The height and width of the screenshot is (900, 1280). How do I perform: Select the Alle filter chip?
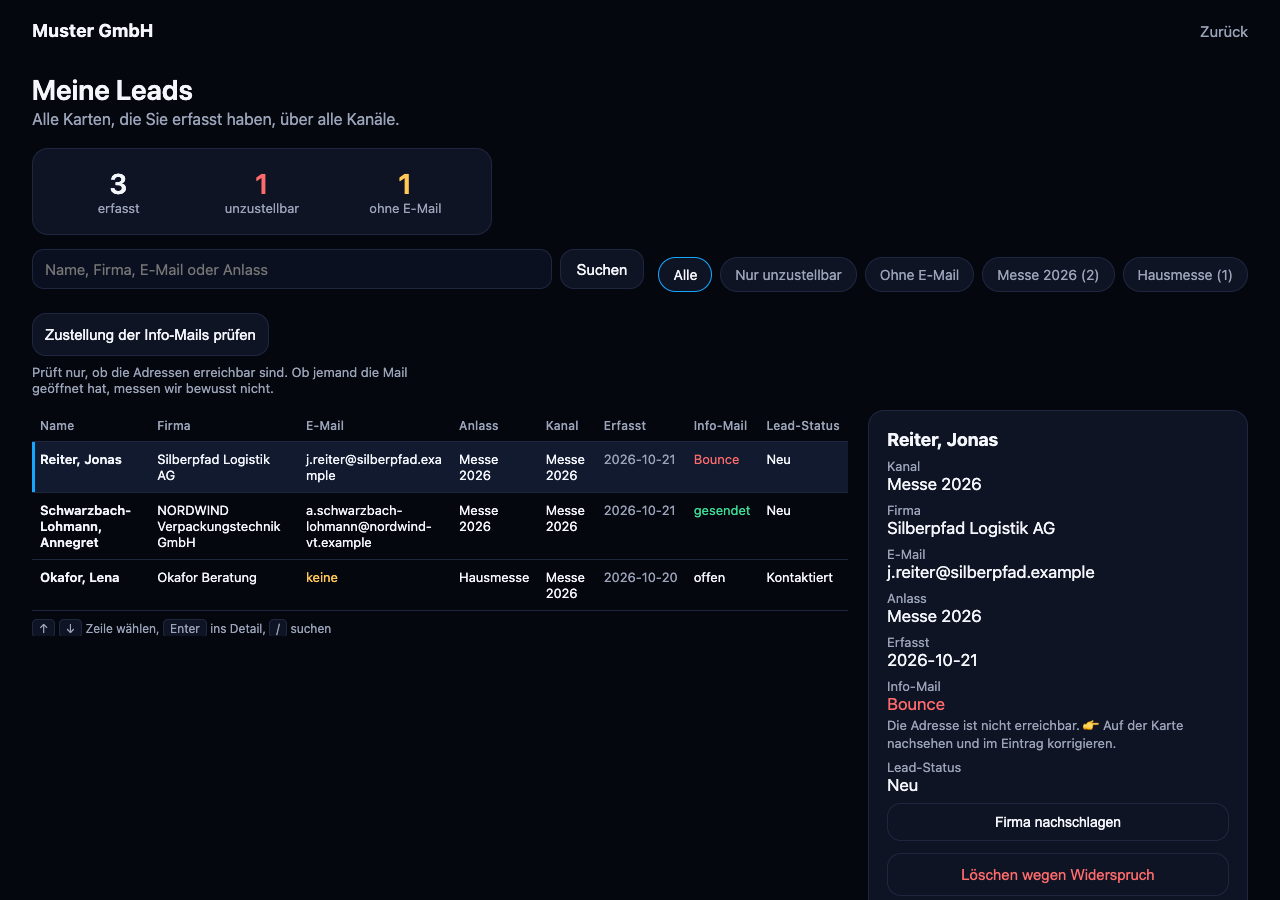[x=685, y=275]
